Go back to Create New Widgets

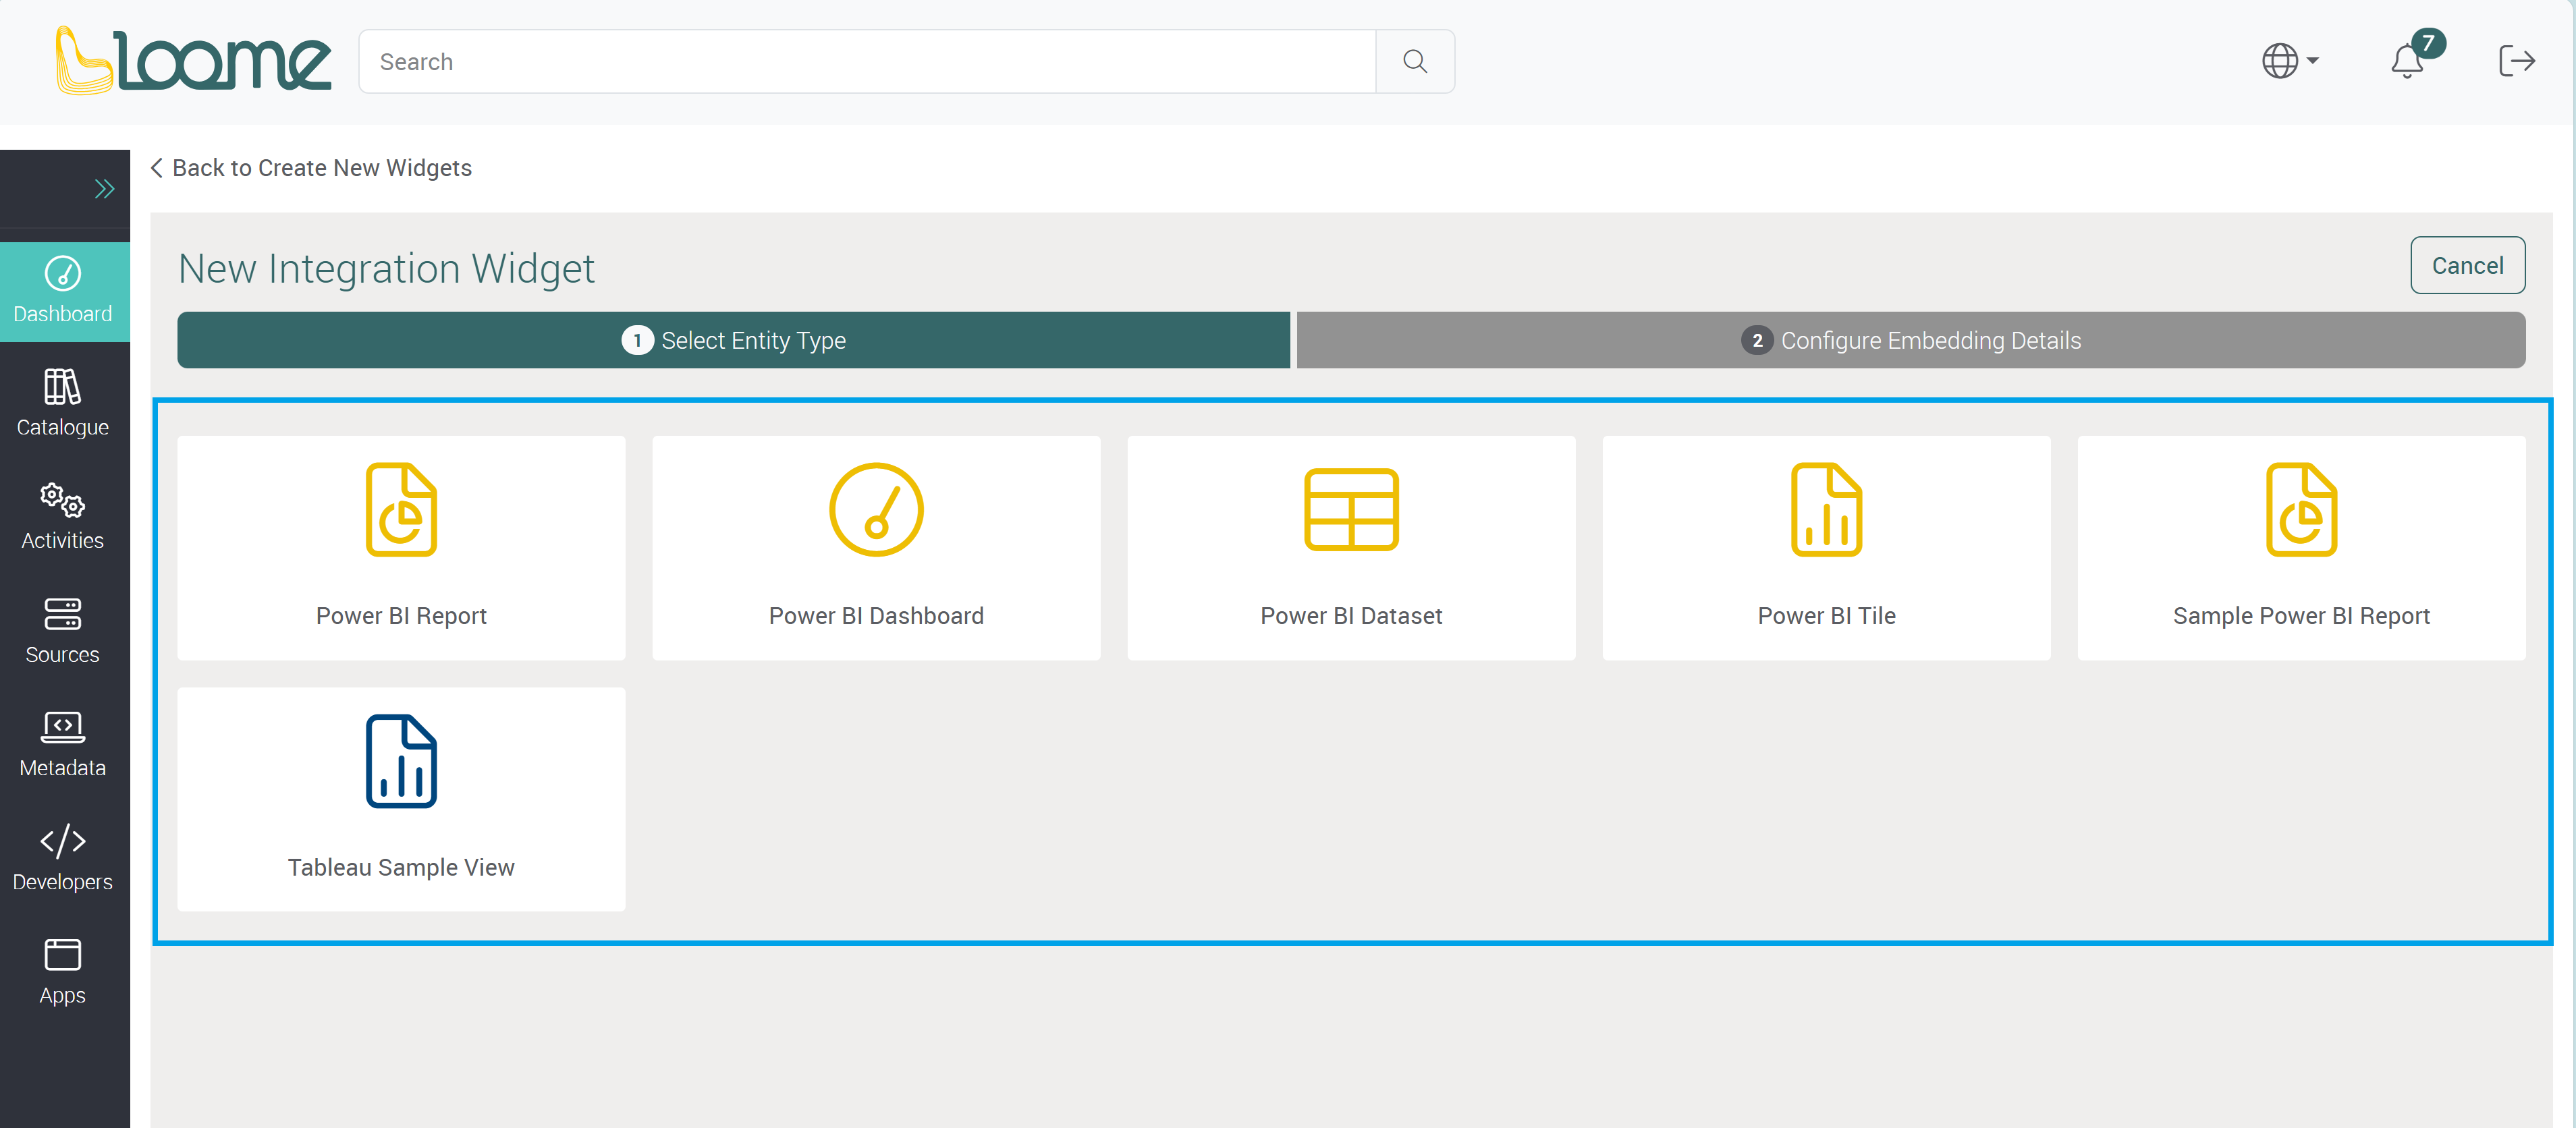click(311, 168)
